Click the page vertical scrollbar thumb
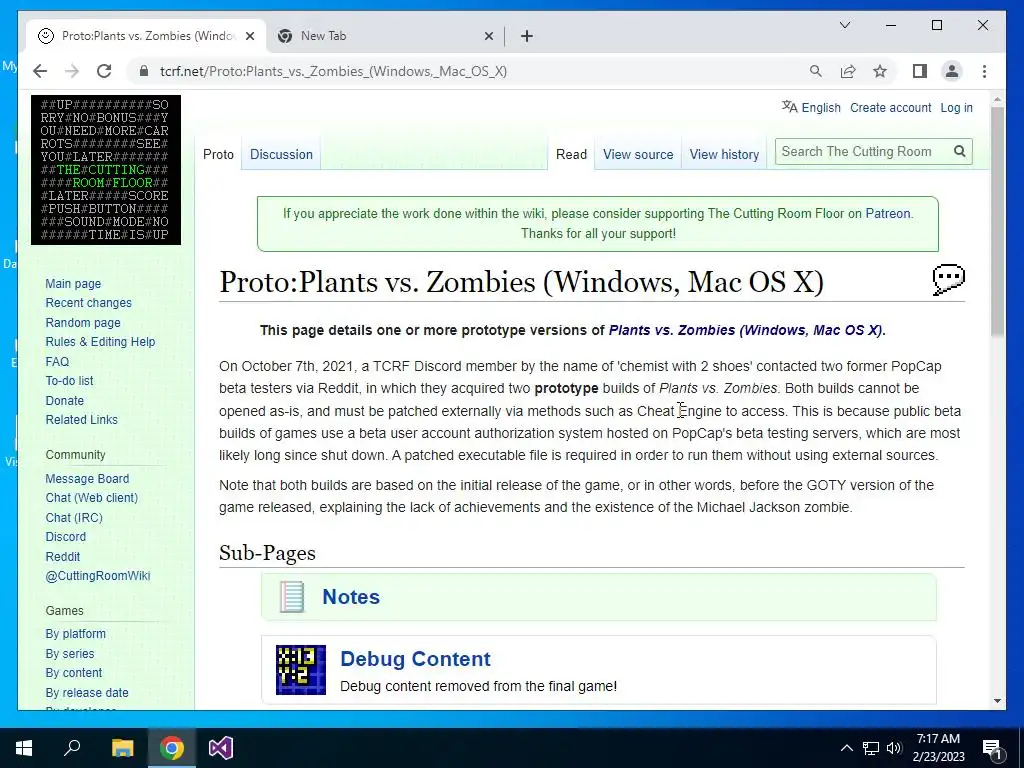The image size is (1024, 768). click(997, 222)
